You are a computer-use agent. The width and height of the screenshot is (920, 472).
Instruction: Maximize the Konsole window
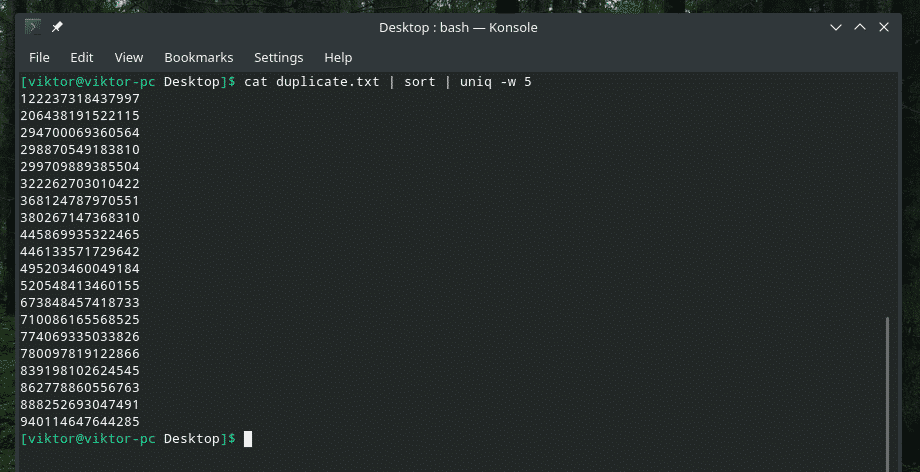(x=860, y=28)
